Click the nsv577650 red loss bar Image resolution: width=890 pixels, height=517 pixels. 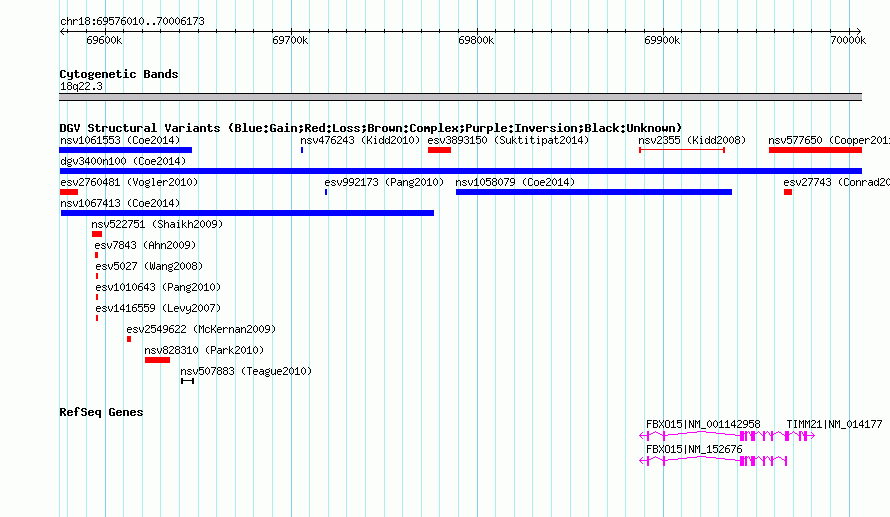tap(816, 150)
